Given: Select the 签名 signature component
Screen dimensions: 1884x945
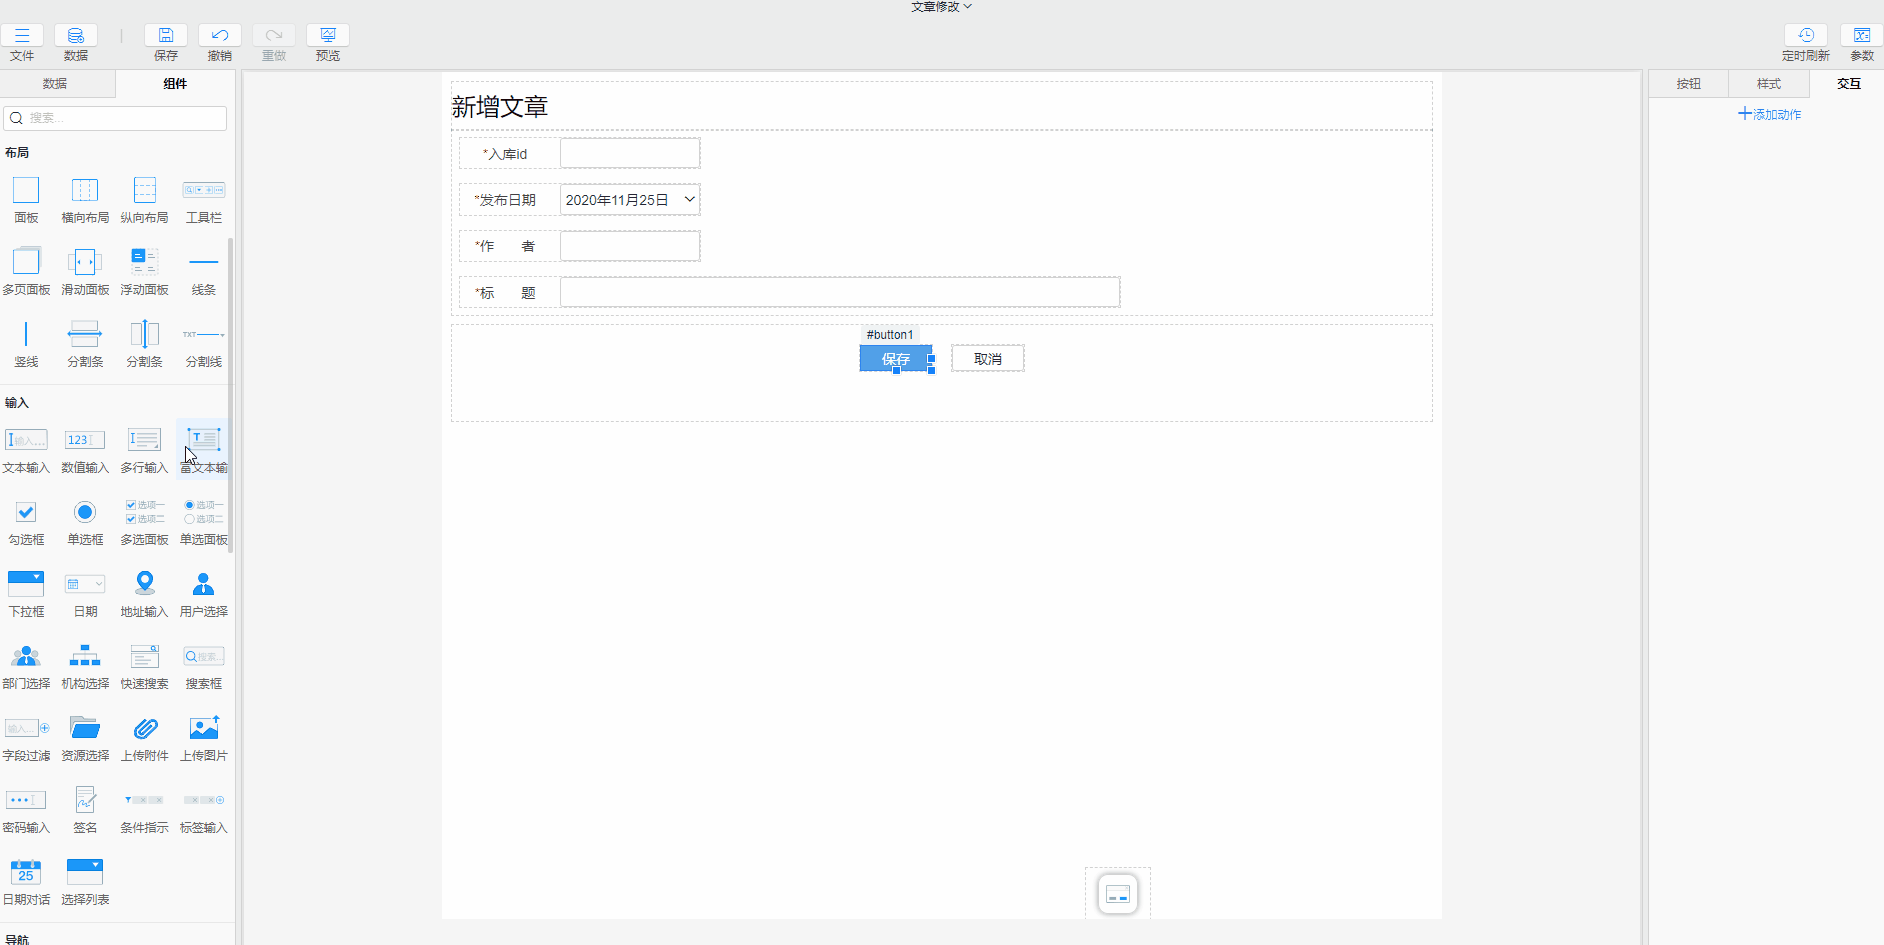Looking at the screenshot, I should [x=85, y=801].
